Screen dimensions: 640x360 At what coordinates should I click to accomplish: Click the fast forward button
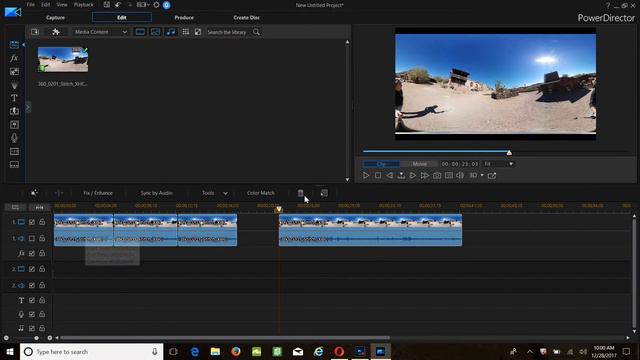pos(425,176)
